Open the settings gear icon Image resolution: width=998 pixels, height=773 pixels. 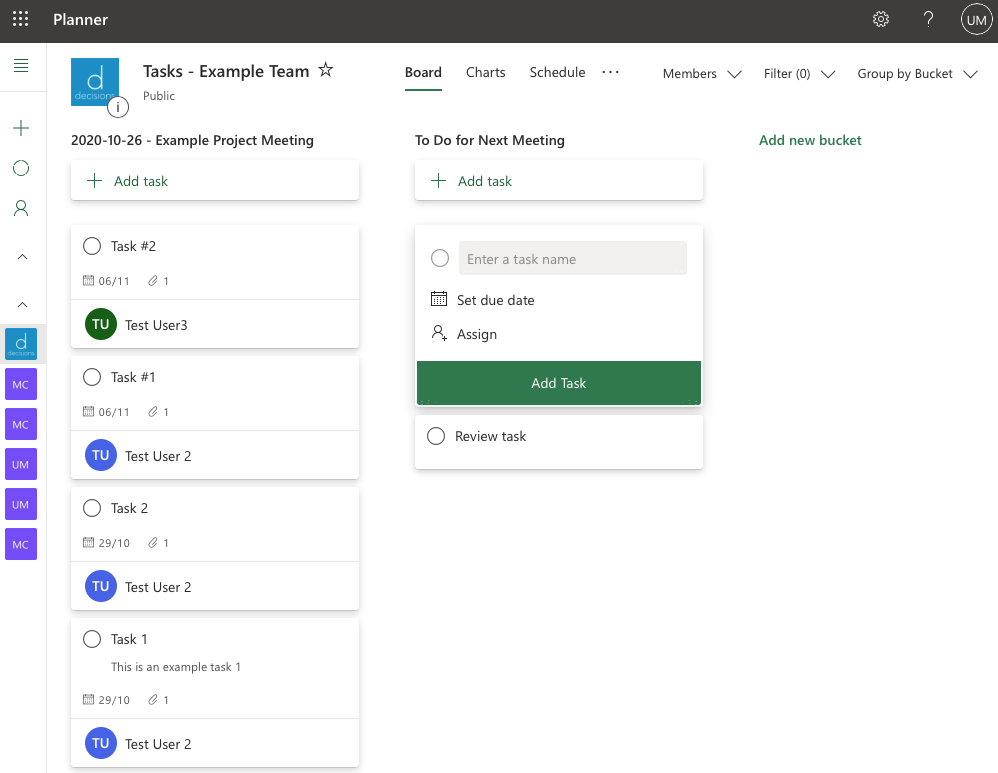[x=881, y=20]
